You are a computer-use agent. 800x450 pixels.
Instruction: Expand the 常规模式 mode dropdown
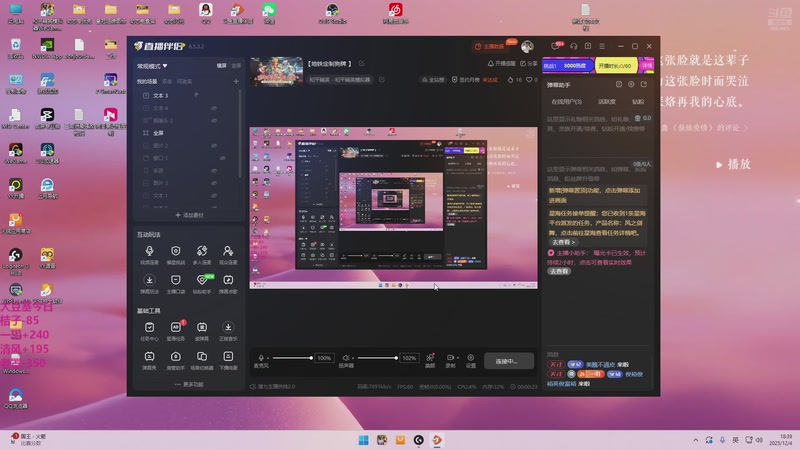point(152,66)
